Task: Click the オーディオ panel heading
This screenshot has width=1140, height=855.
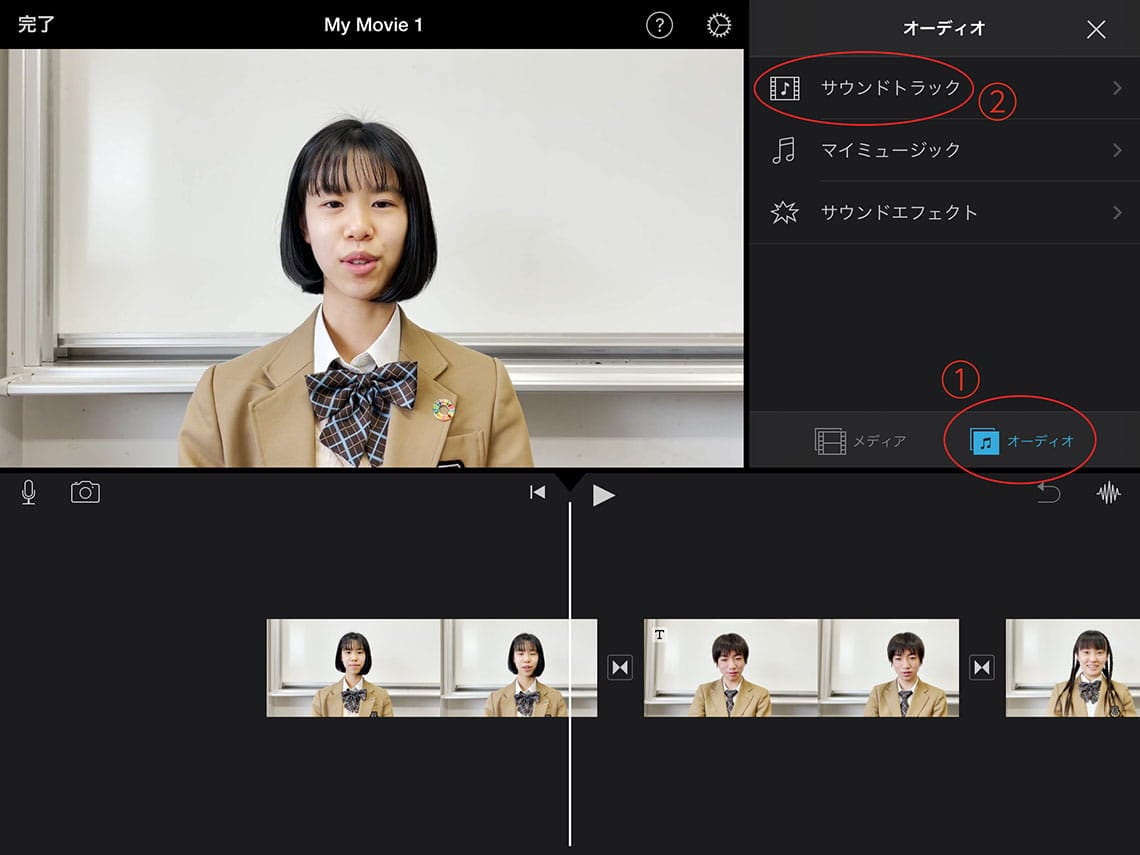Action: tap(944, 28)
